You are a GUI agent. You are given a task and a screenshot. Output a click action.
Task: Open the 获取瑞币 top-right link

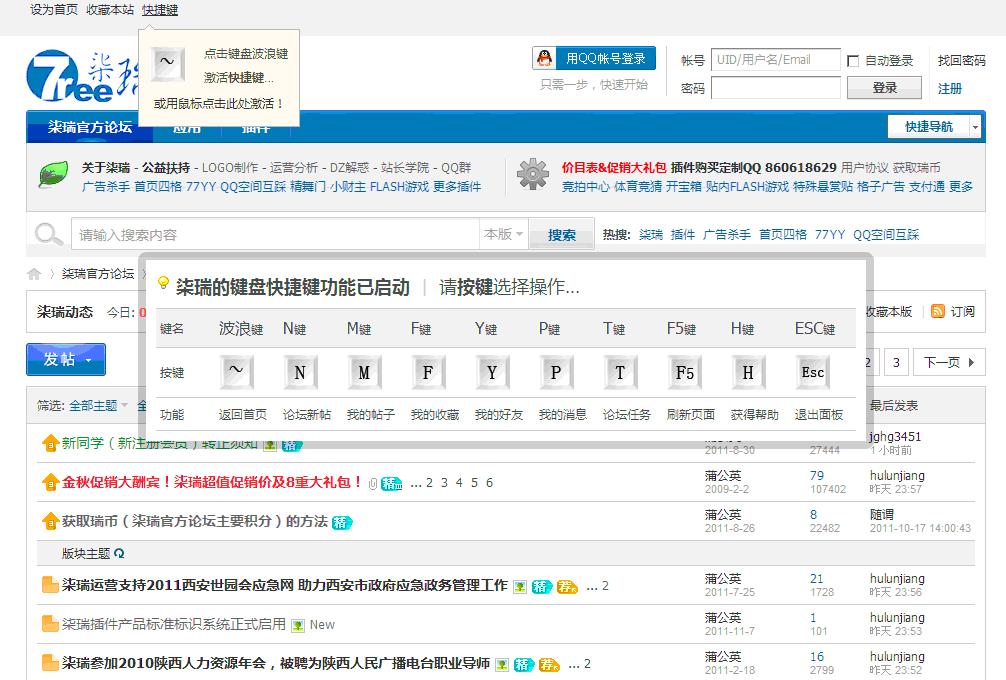click(916, 167)
